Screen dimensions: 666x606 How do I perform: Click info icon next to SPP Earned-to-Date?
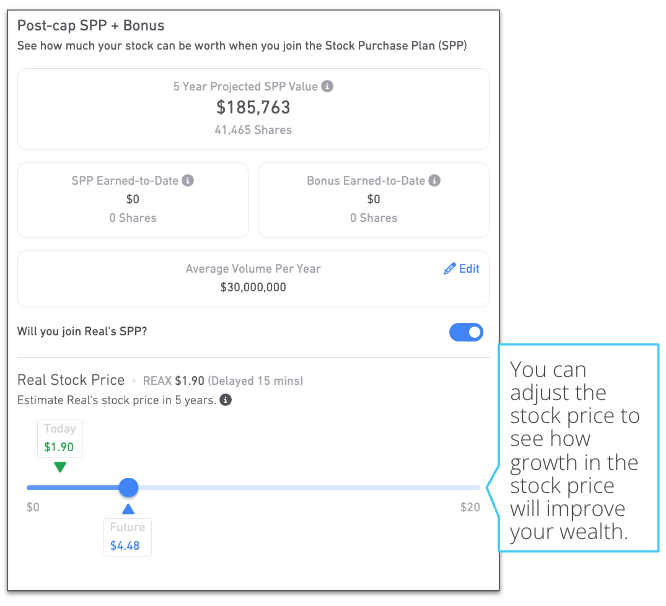click(188, 180)
